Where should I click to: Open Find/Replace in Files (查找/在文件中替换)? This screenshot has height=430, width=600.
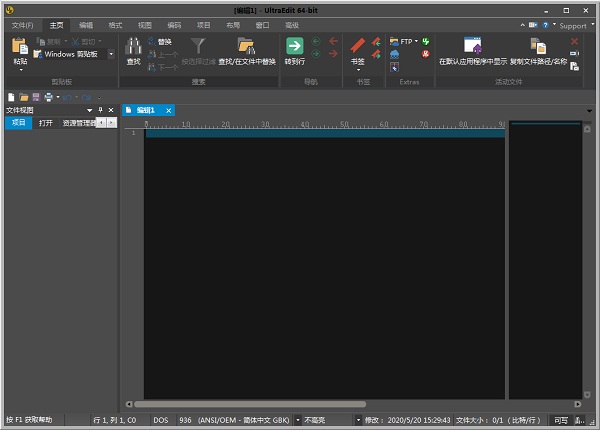tap(246, 46)
